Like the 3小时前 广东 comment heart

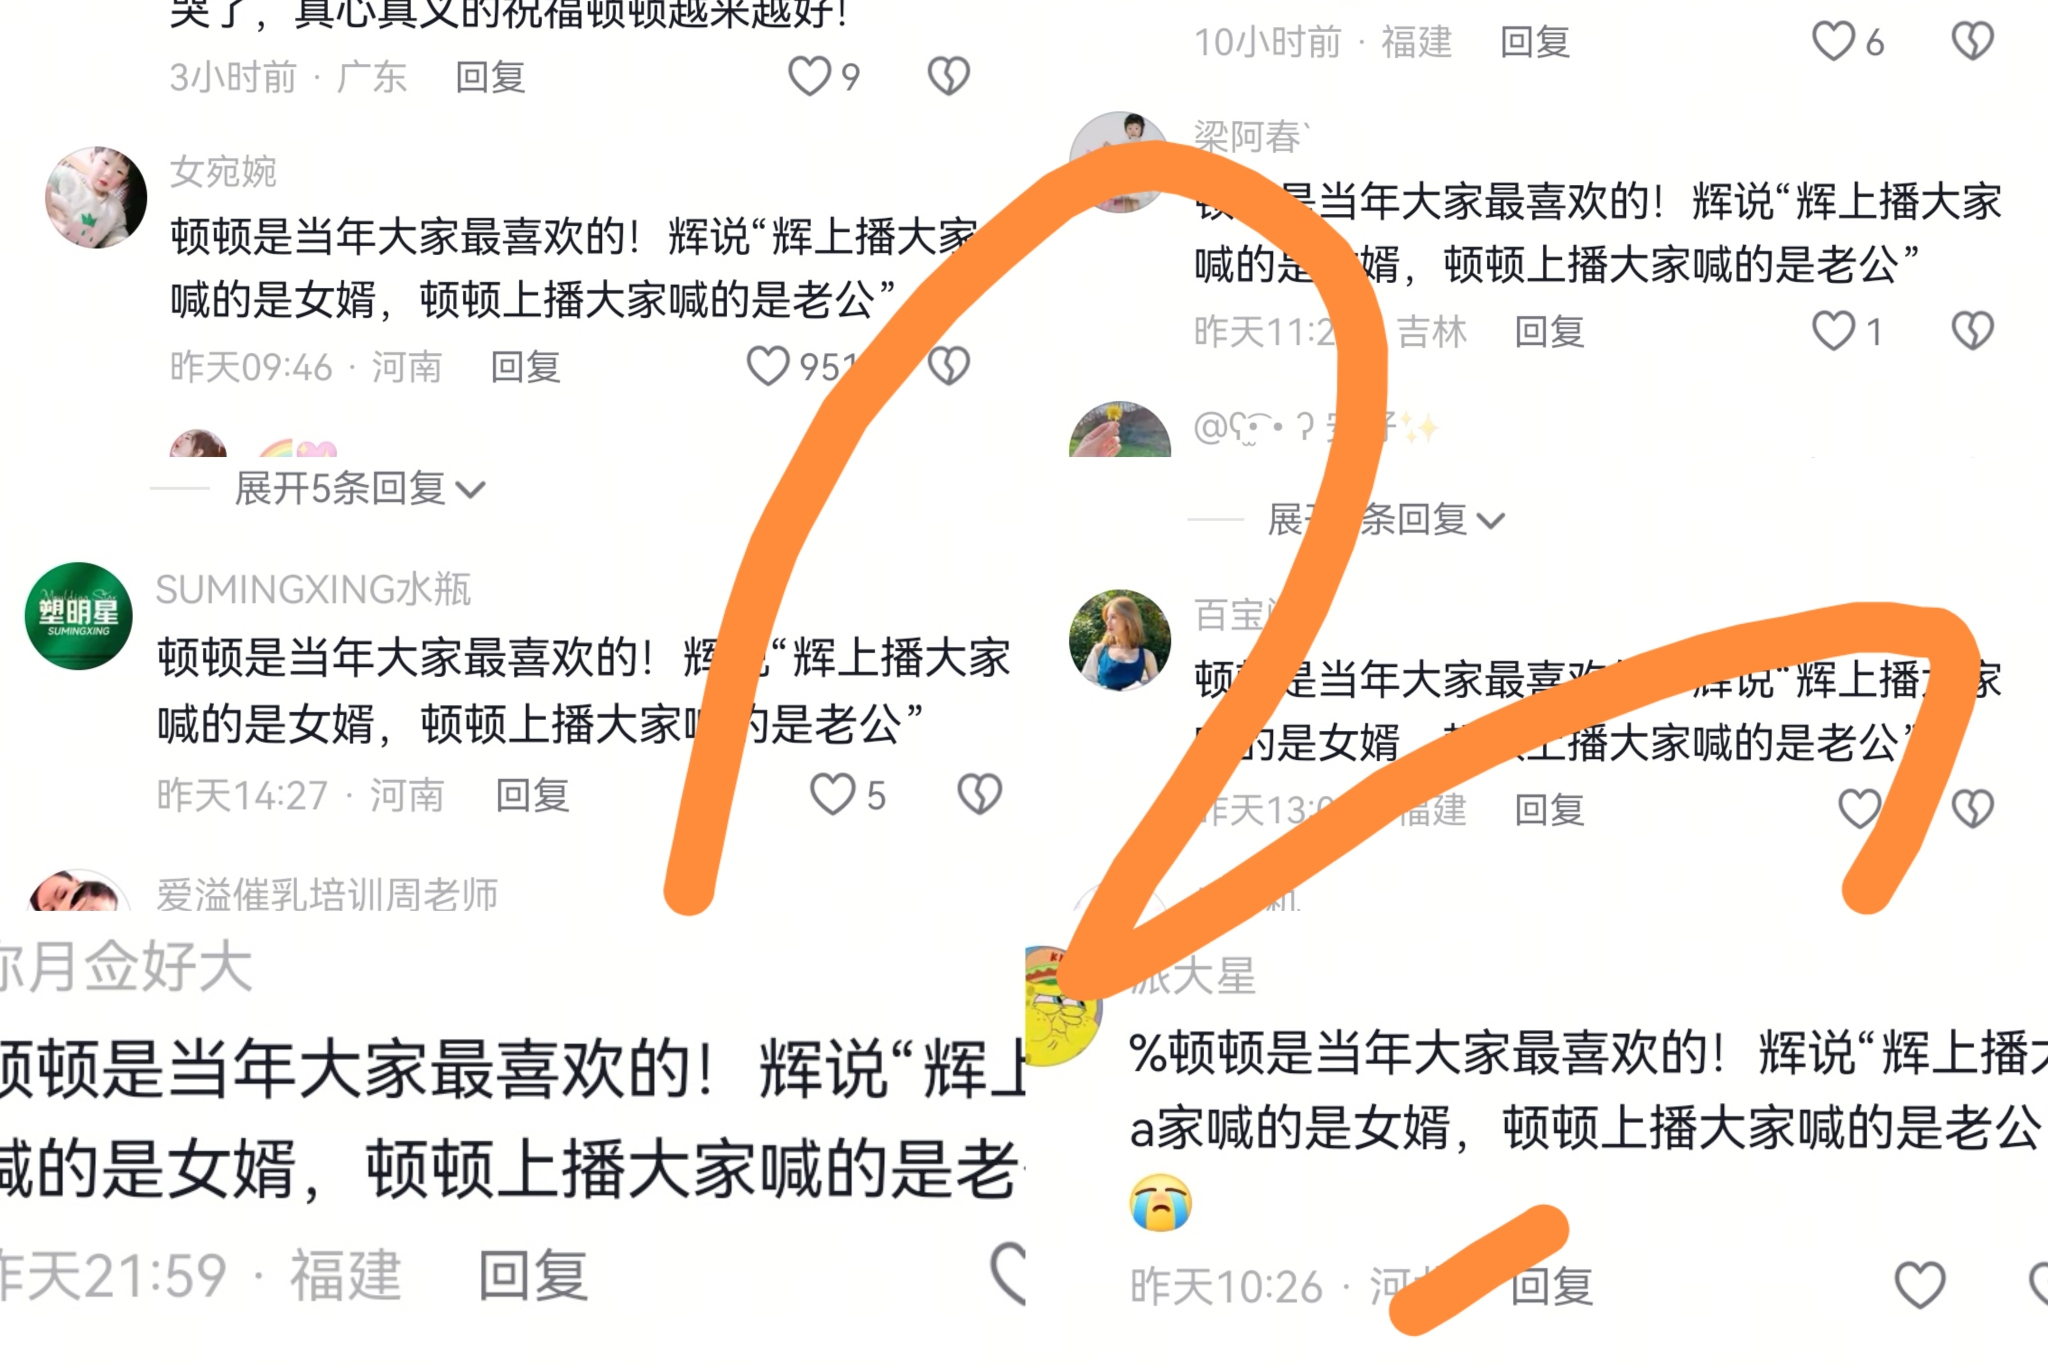[810, 76]
